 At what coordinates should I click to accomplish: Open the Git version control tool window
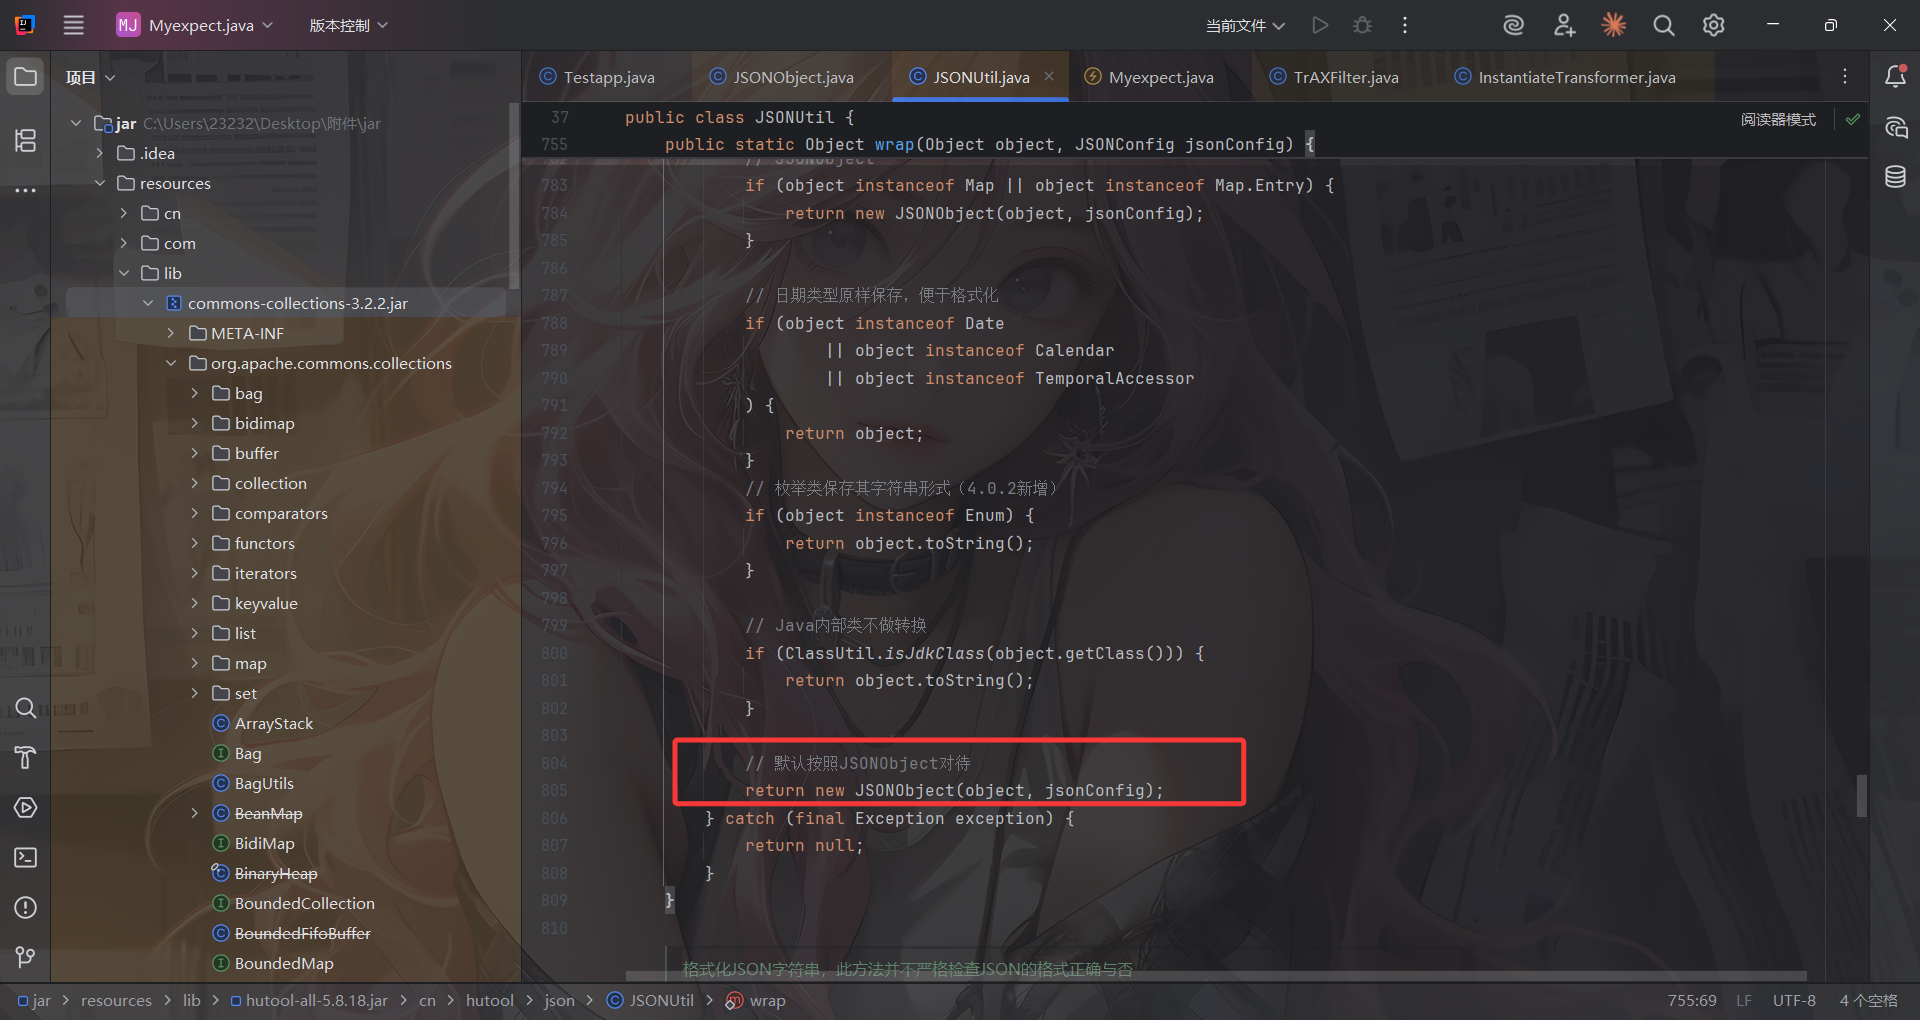(26, 957)
